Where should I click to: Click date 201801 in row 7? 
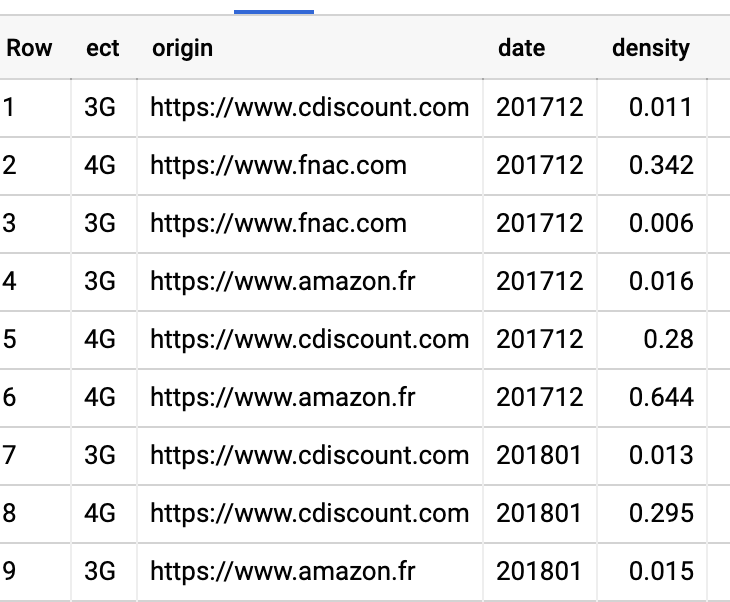click(x=539, y=455)
